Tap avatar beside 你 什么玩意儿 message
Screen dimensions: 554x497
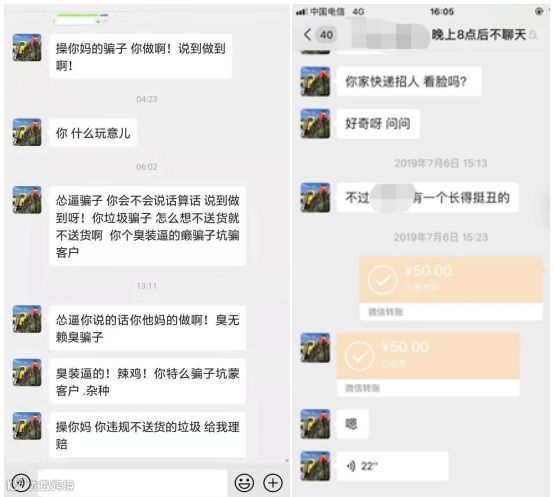(27, 132)
